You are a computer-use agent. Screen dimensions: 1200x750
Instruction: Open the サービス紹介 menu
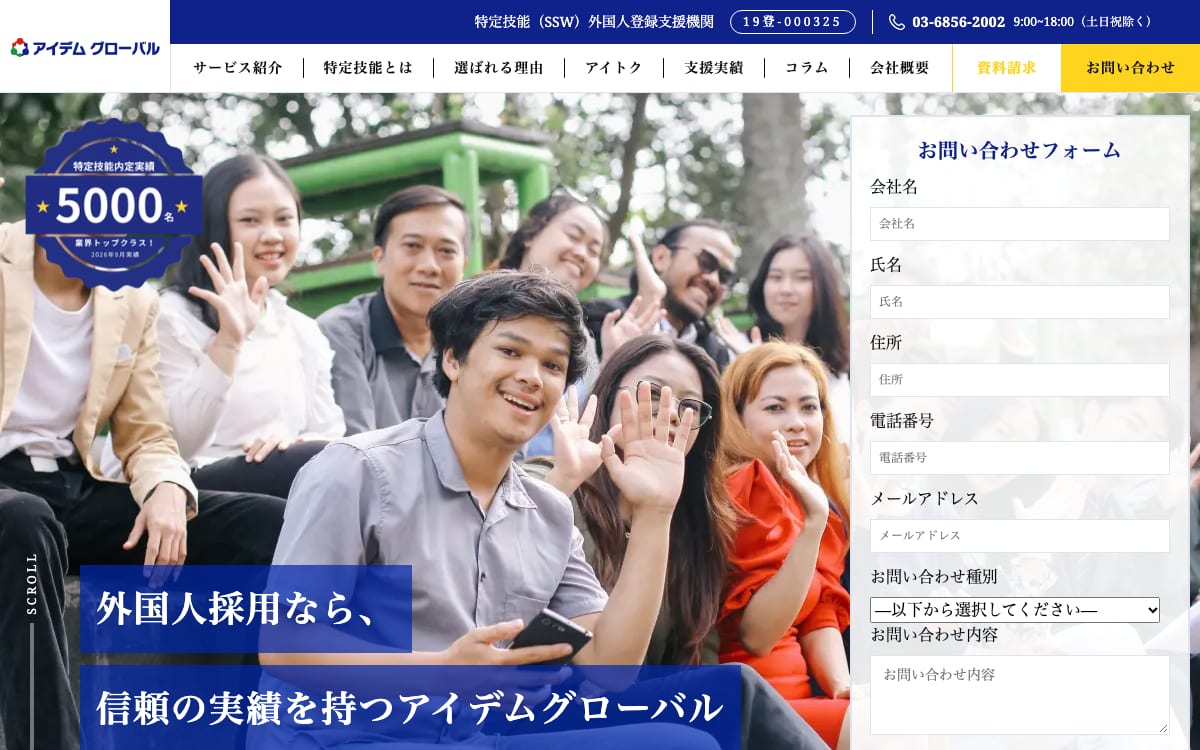pyautogui.click(x=237, y=68)
